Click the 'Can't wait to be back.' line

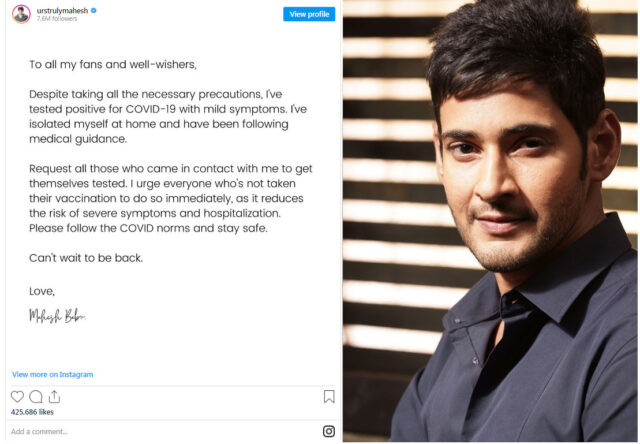coord(86,258)
